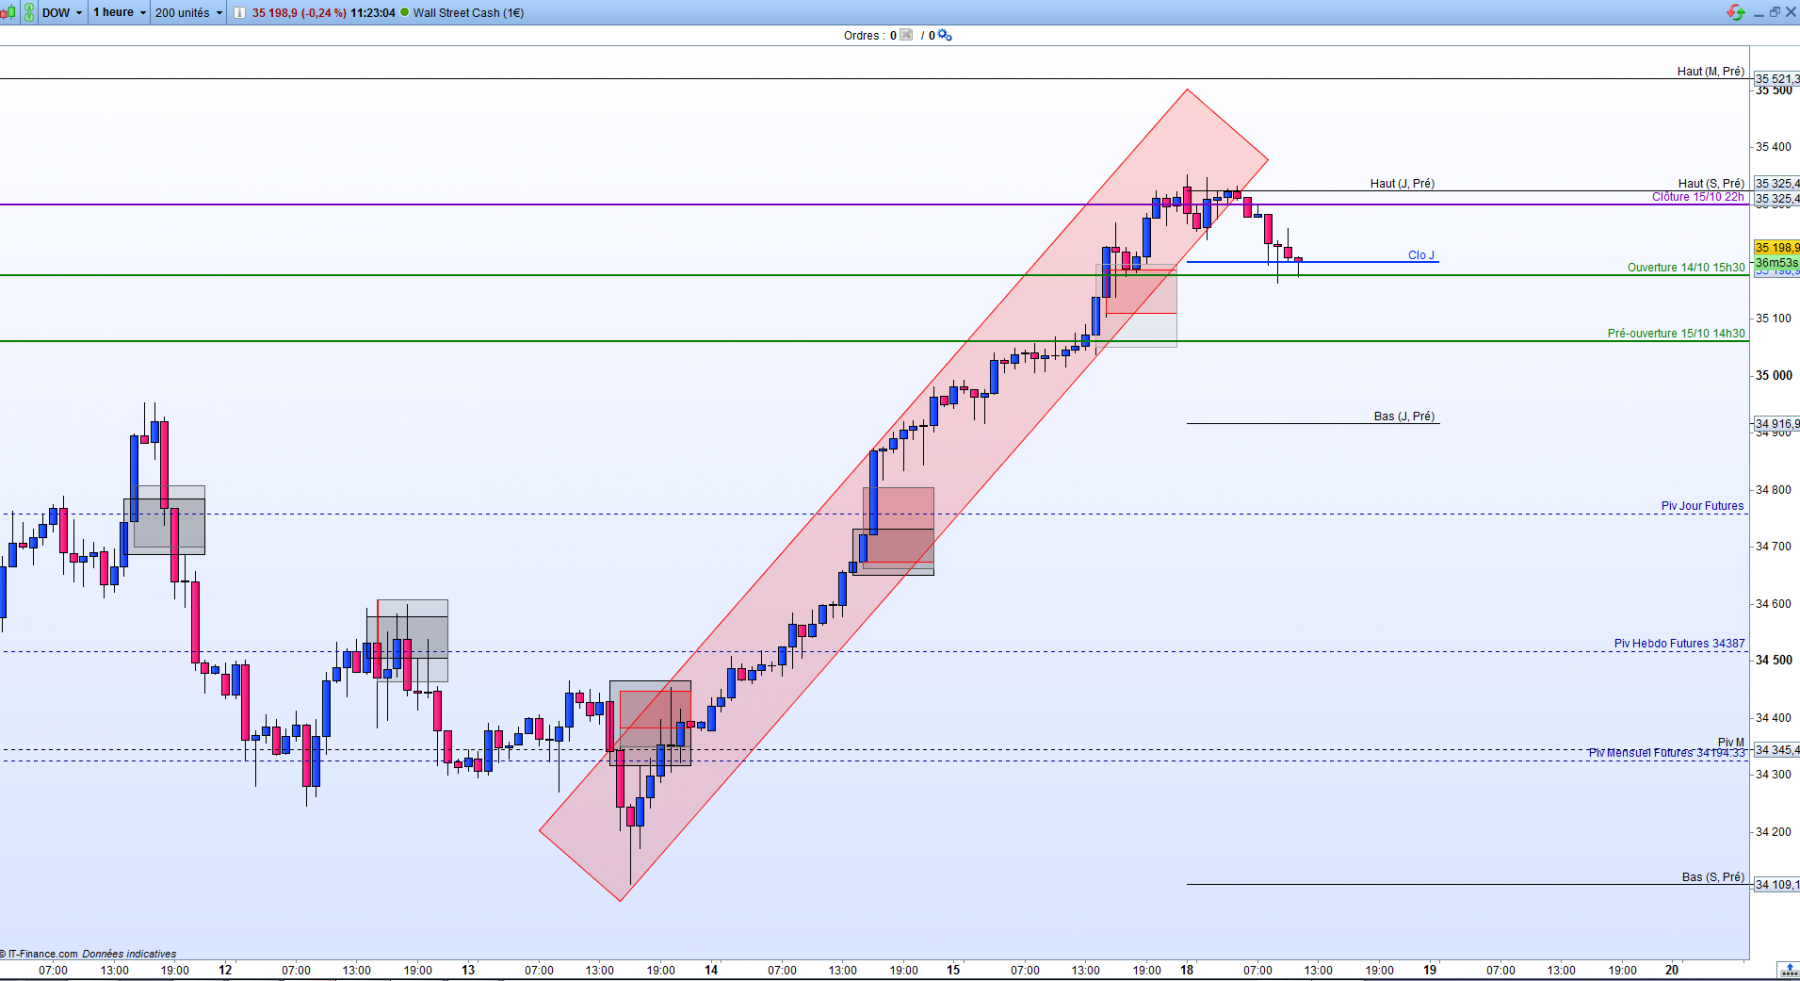
Task: Click the candlestick chart style icon
Action: 8,12
